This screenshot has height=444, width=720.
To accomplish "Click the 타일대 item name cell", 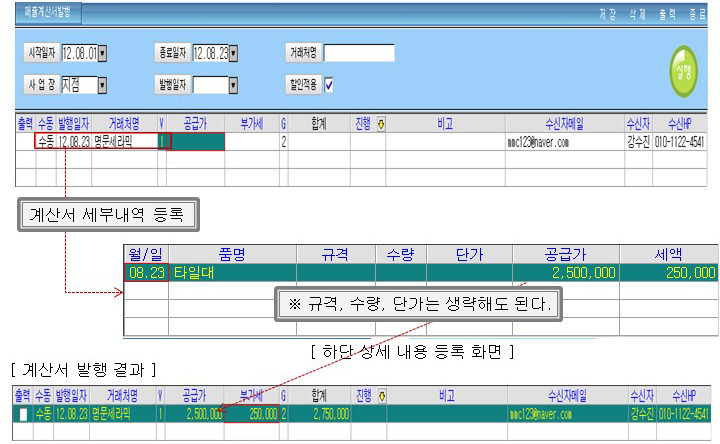I will pyautogui.click(x=232, y=273).
